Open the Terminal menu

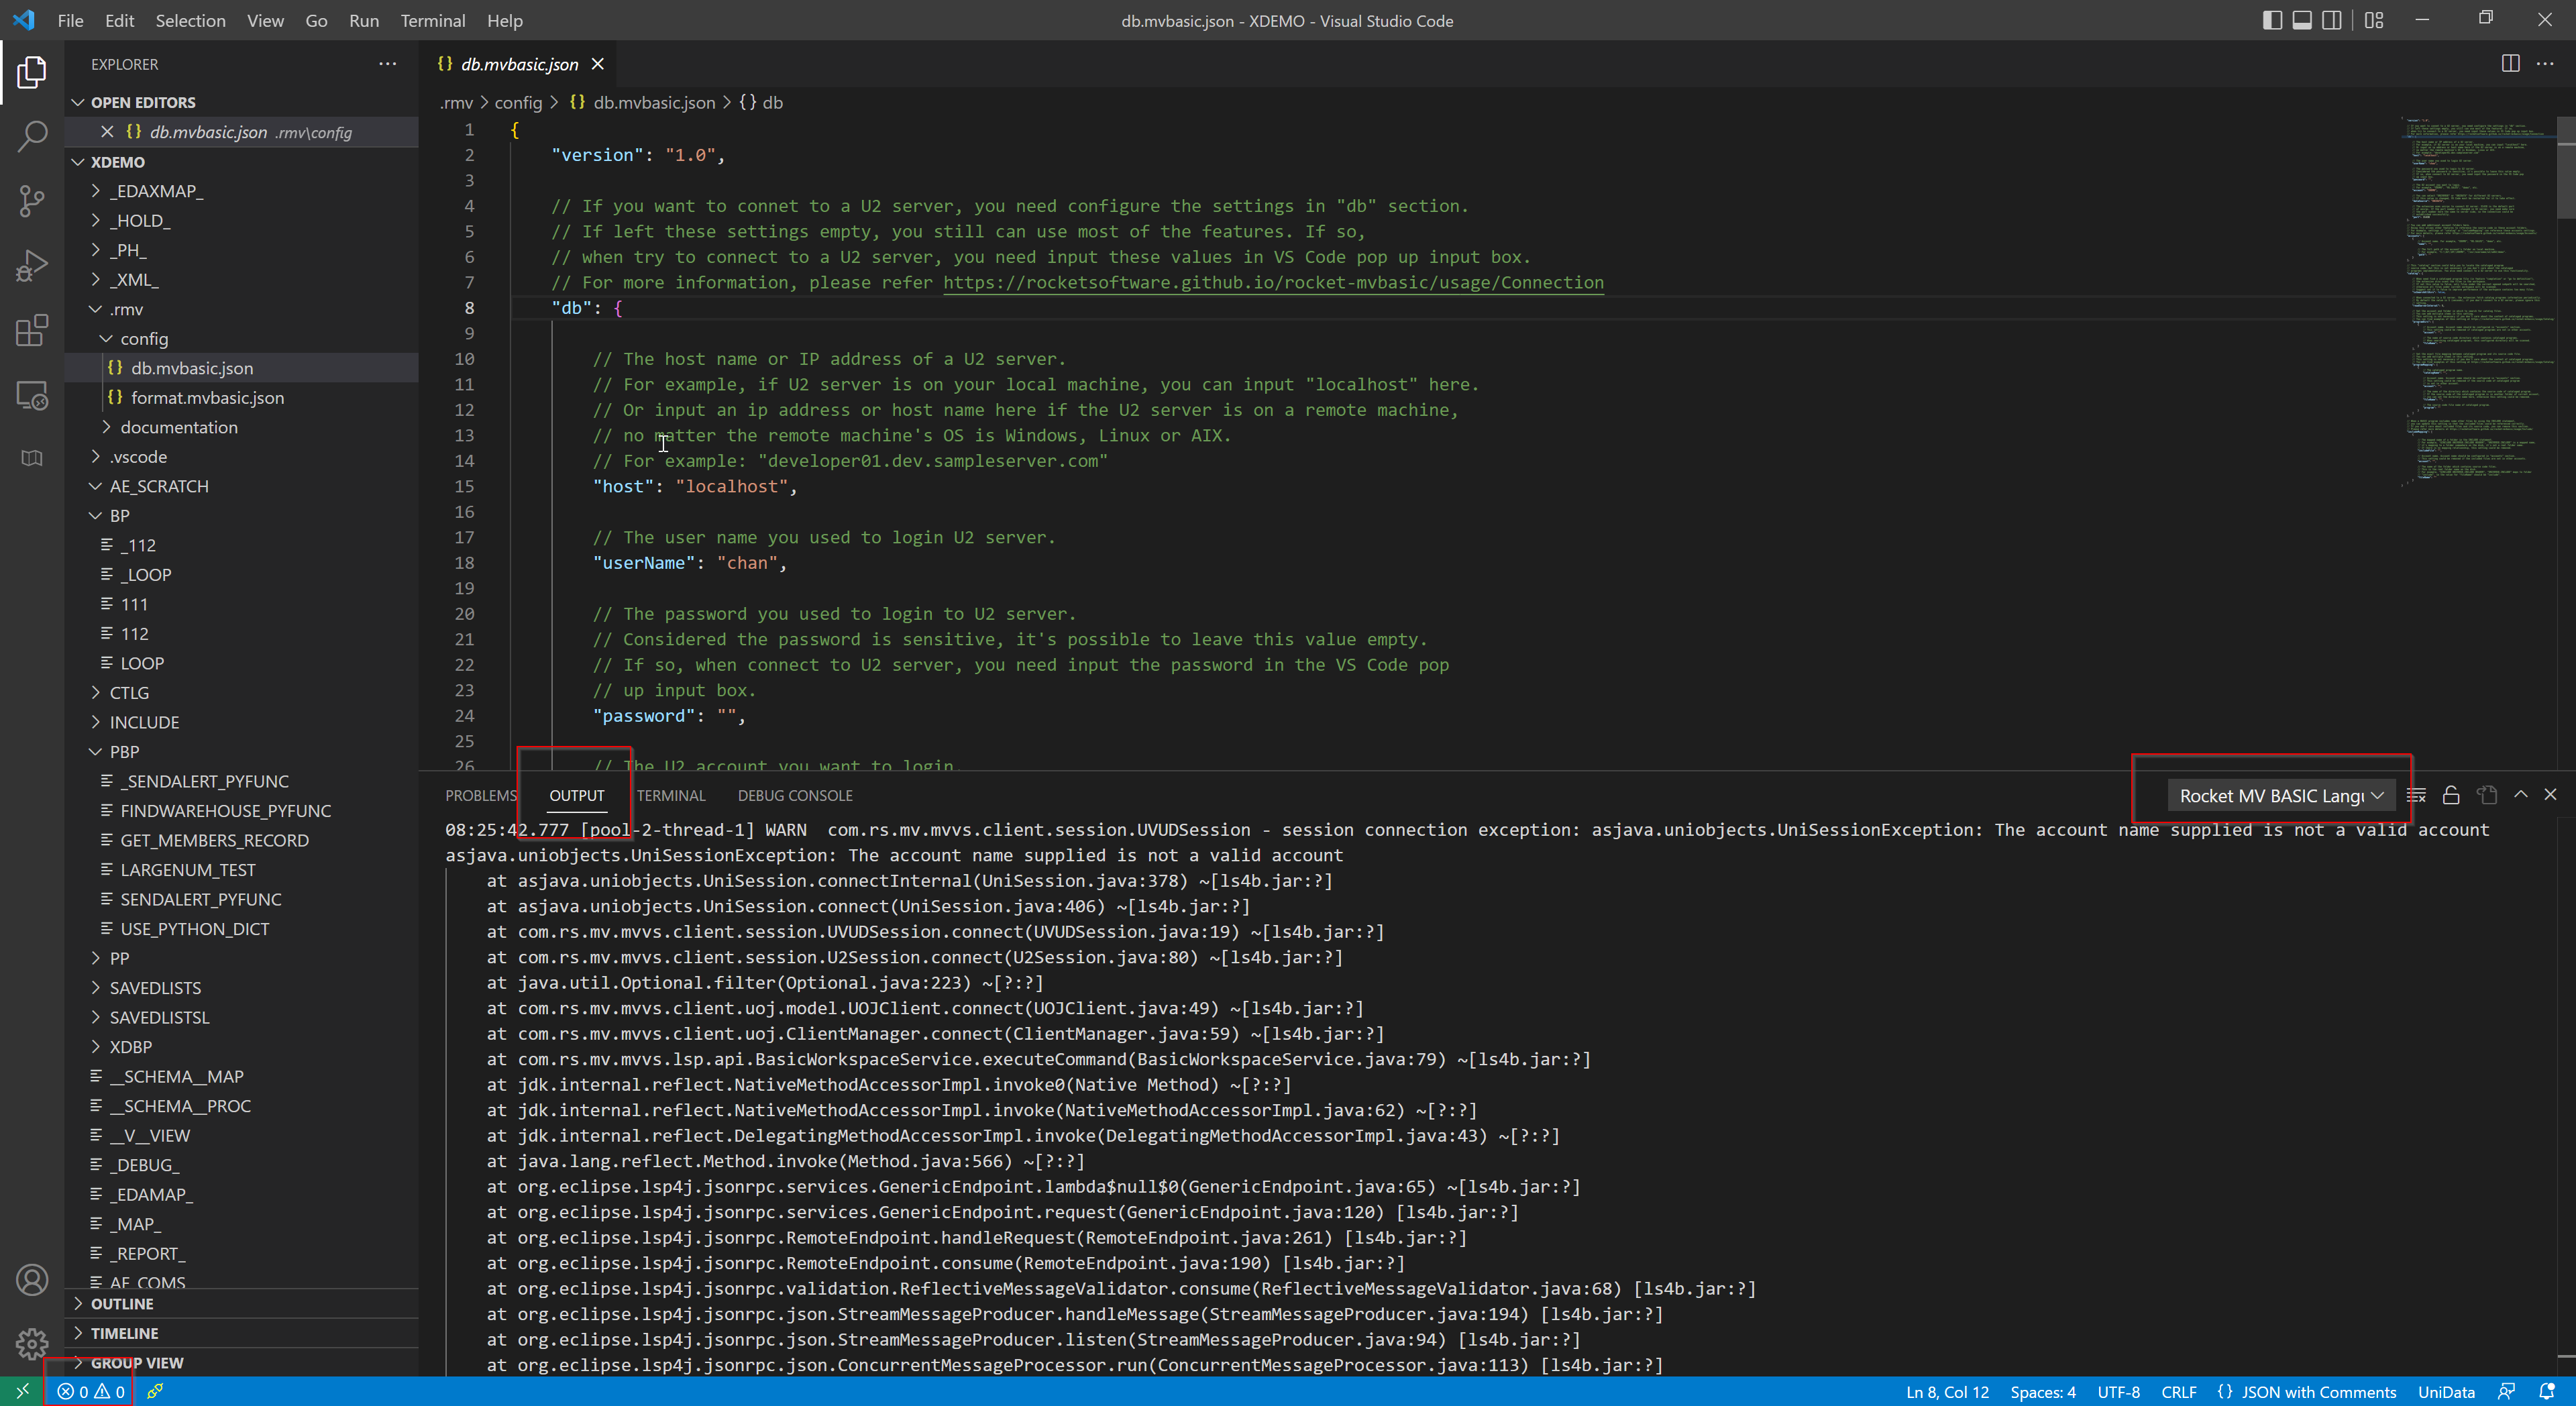pyautogui.click(x=432, y=20)
